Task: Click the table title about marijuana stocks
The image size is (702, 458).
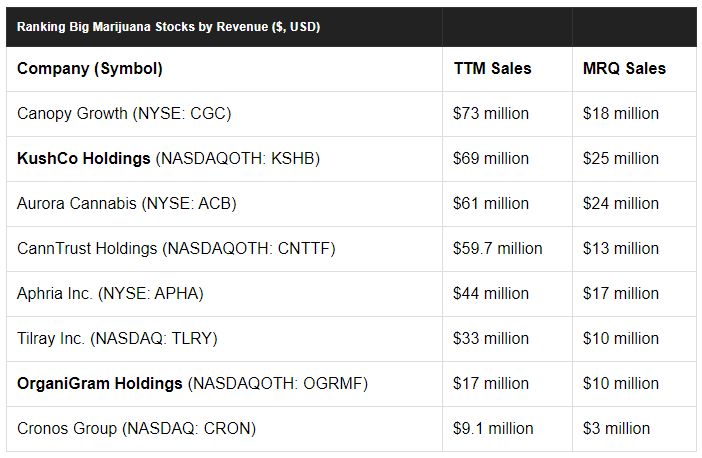Action: [168, 26]
